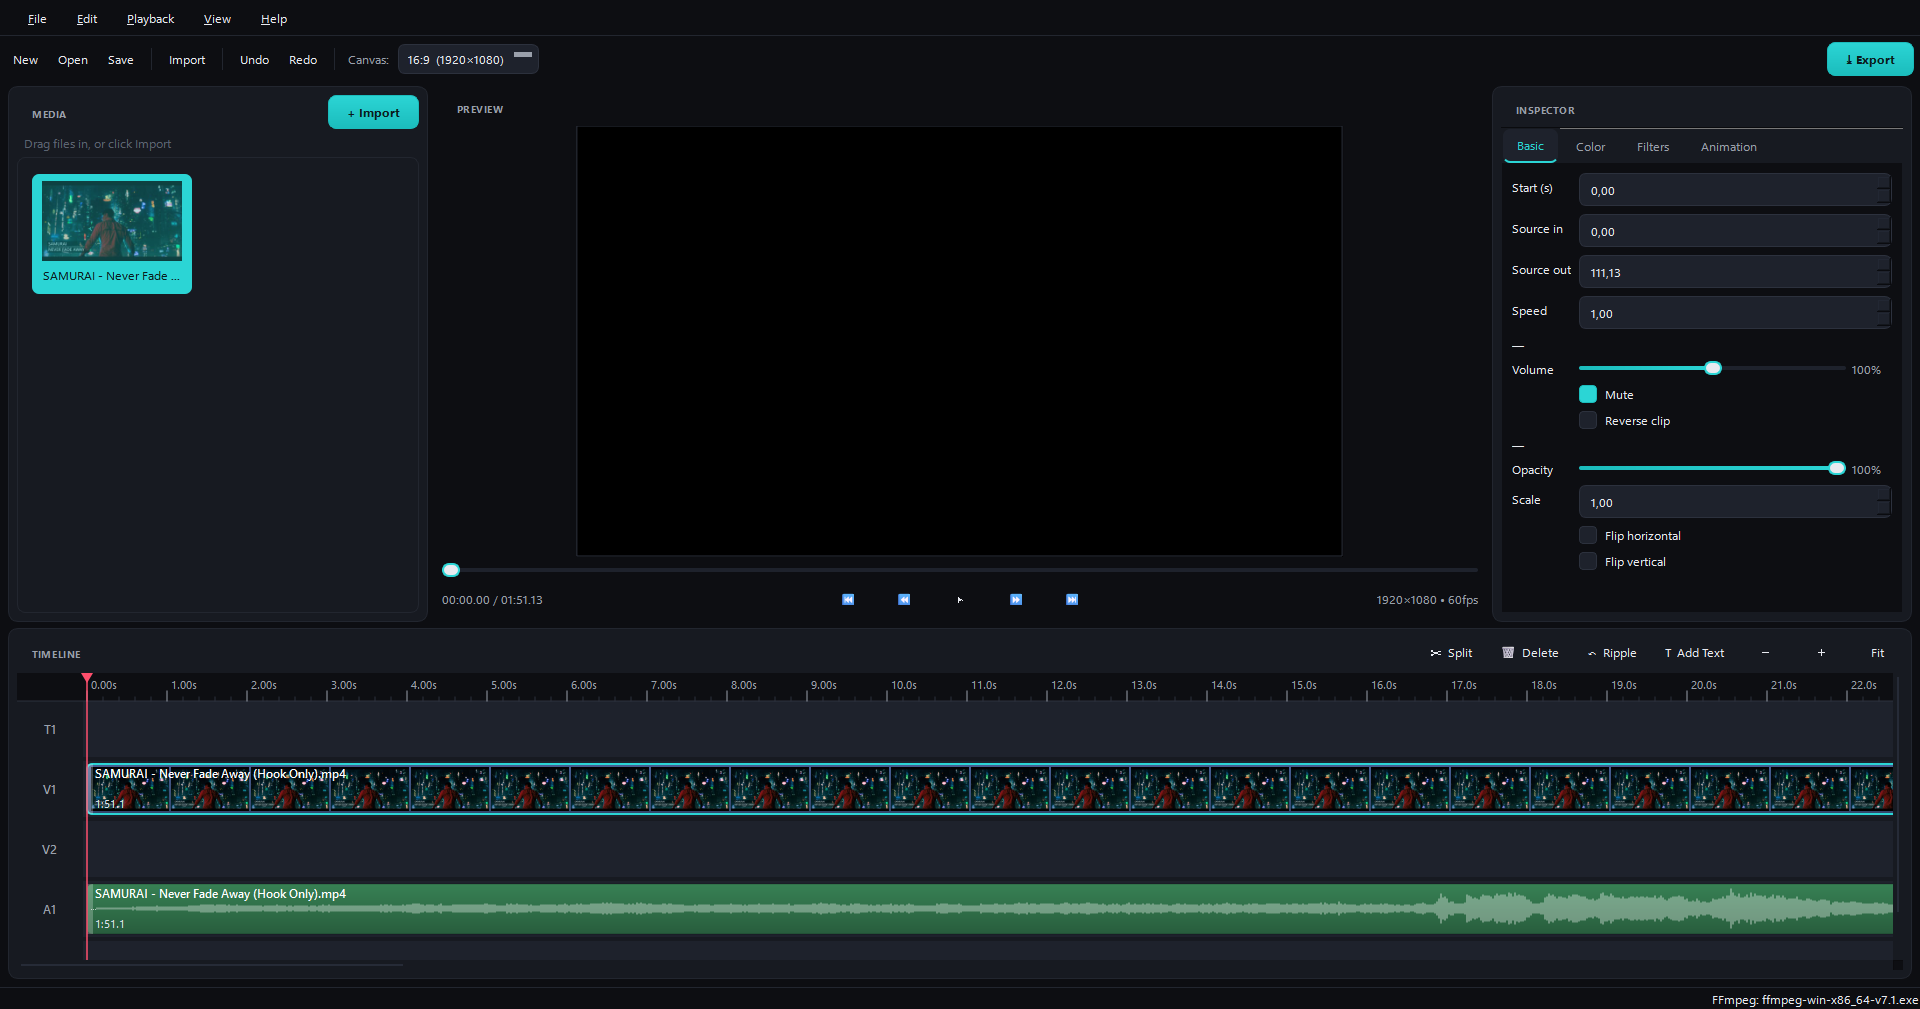
Task: Open the View menu
Action: [x=217, y=19]
